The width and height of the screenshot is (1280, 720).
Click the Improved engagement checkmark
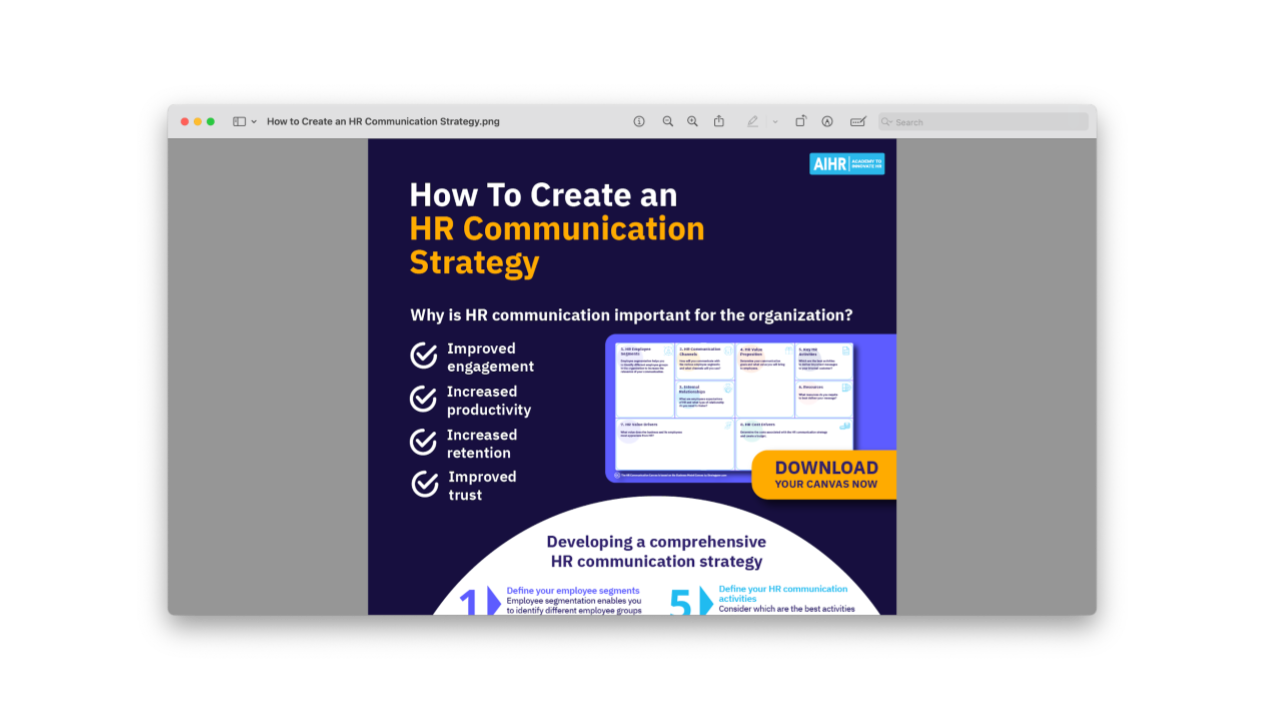click(x=423, y=356)
